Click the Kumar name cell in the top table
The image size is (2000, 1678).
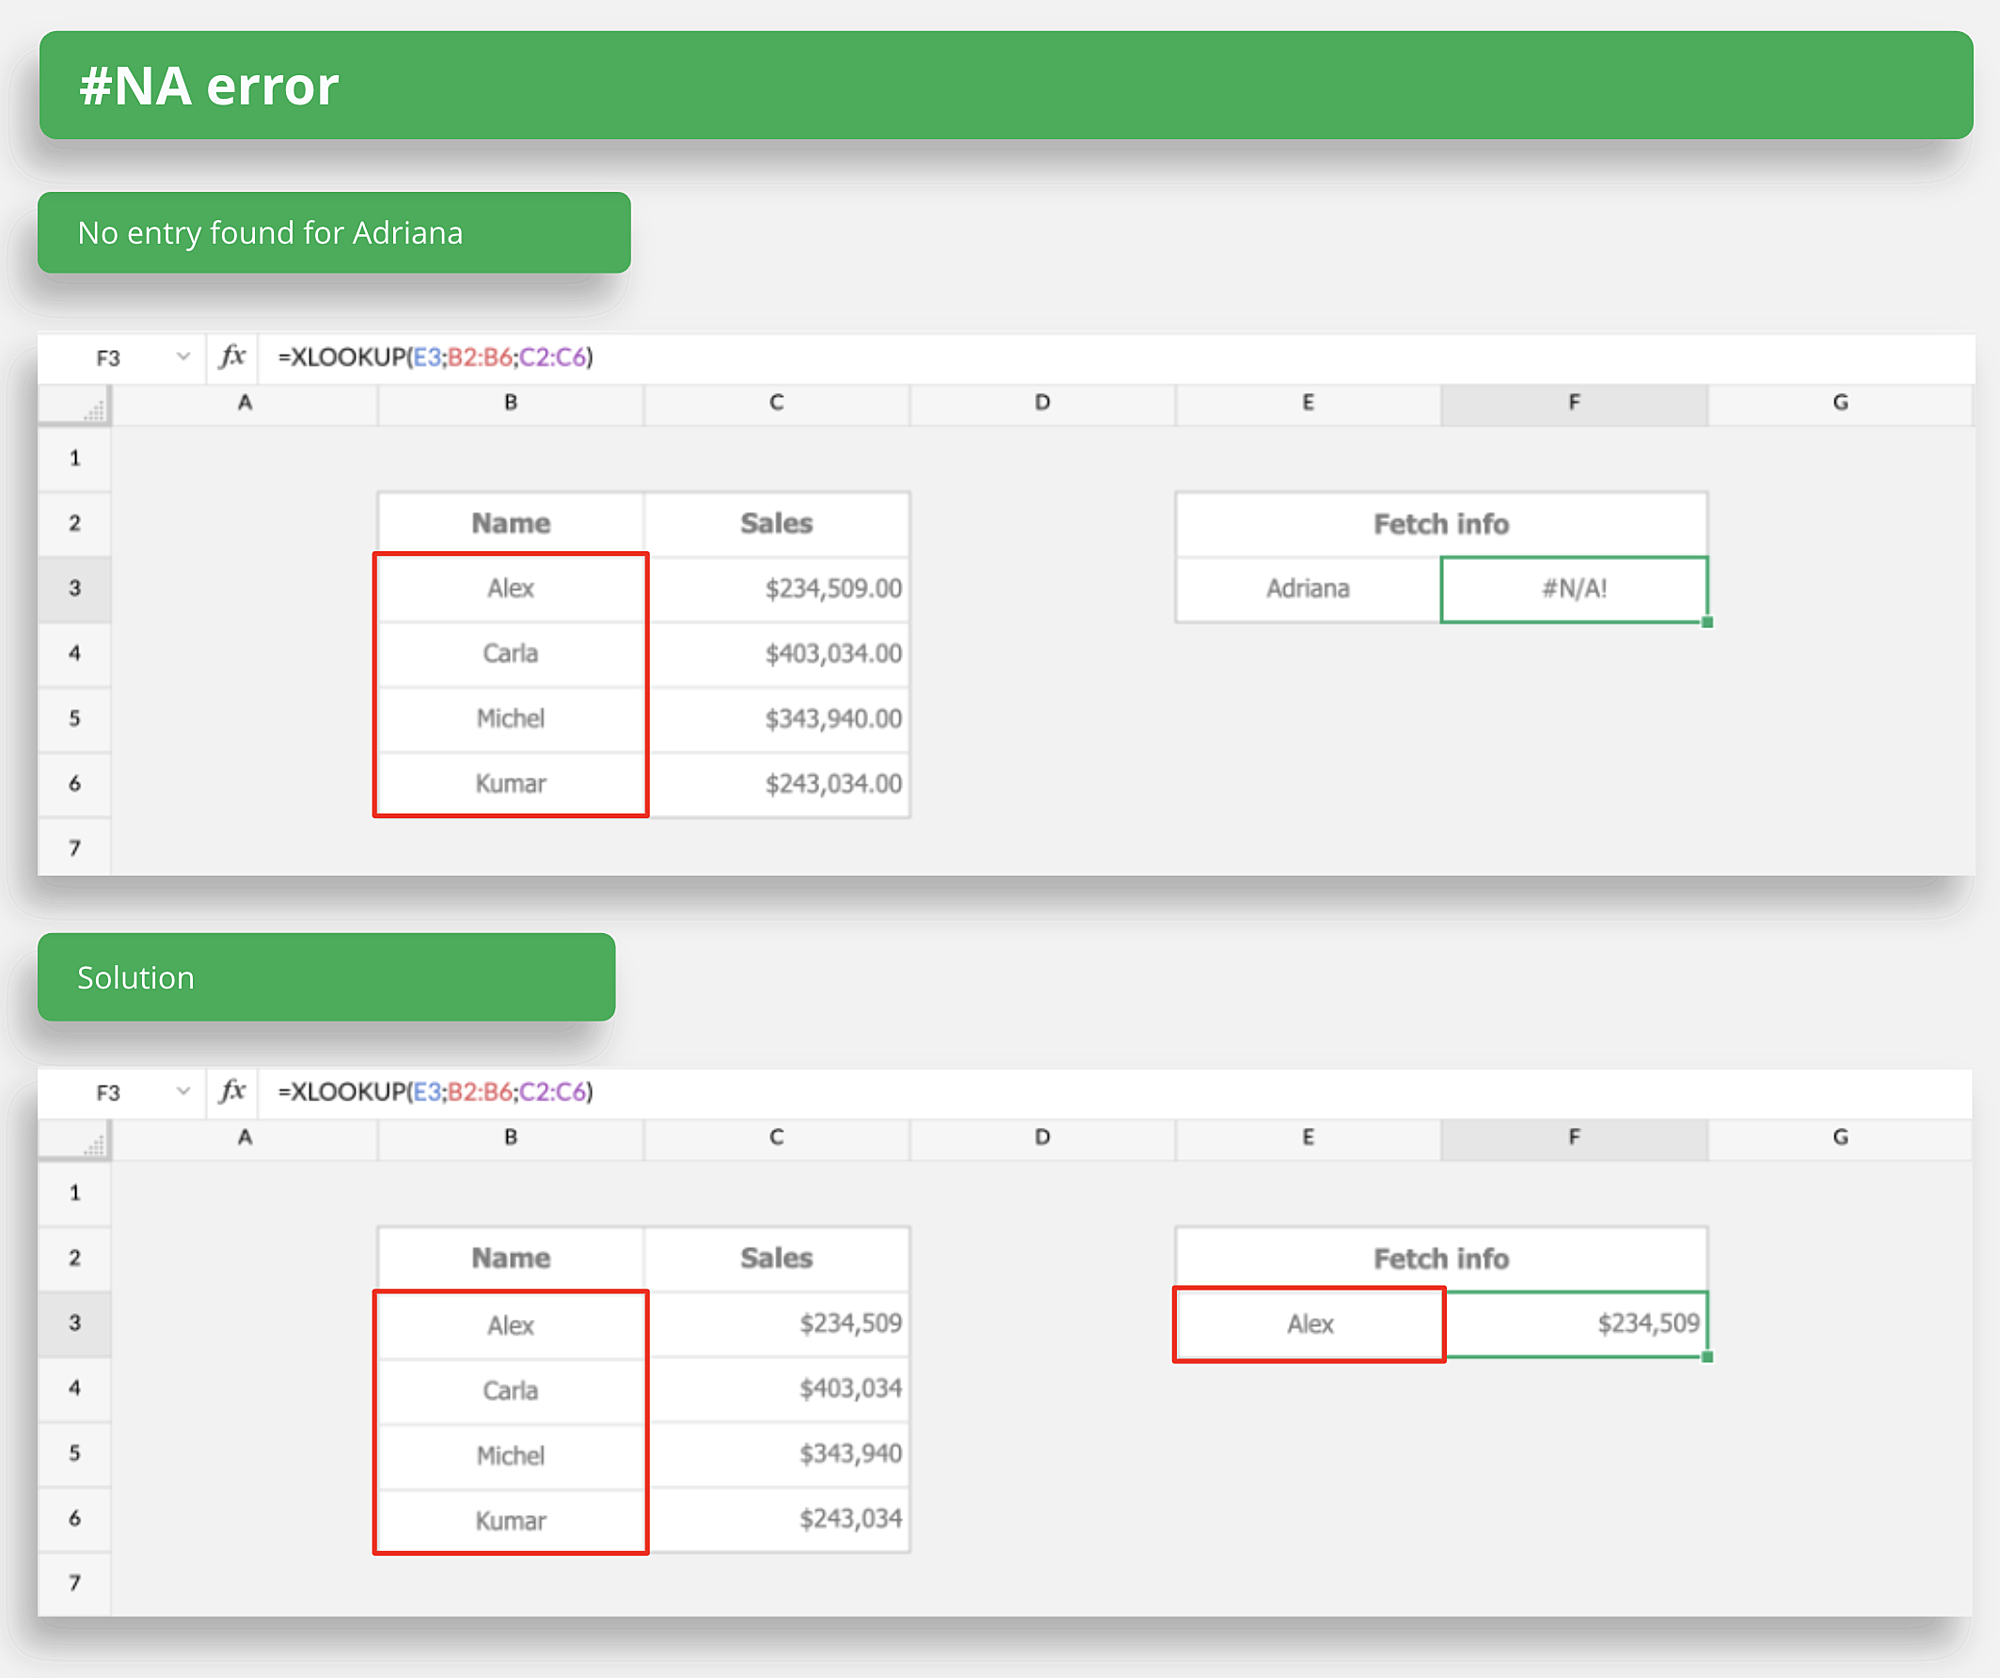click(x=510, y=784)
